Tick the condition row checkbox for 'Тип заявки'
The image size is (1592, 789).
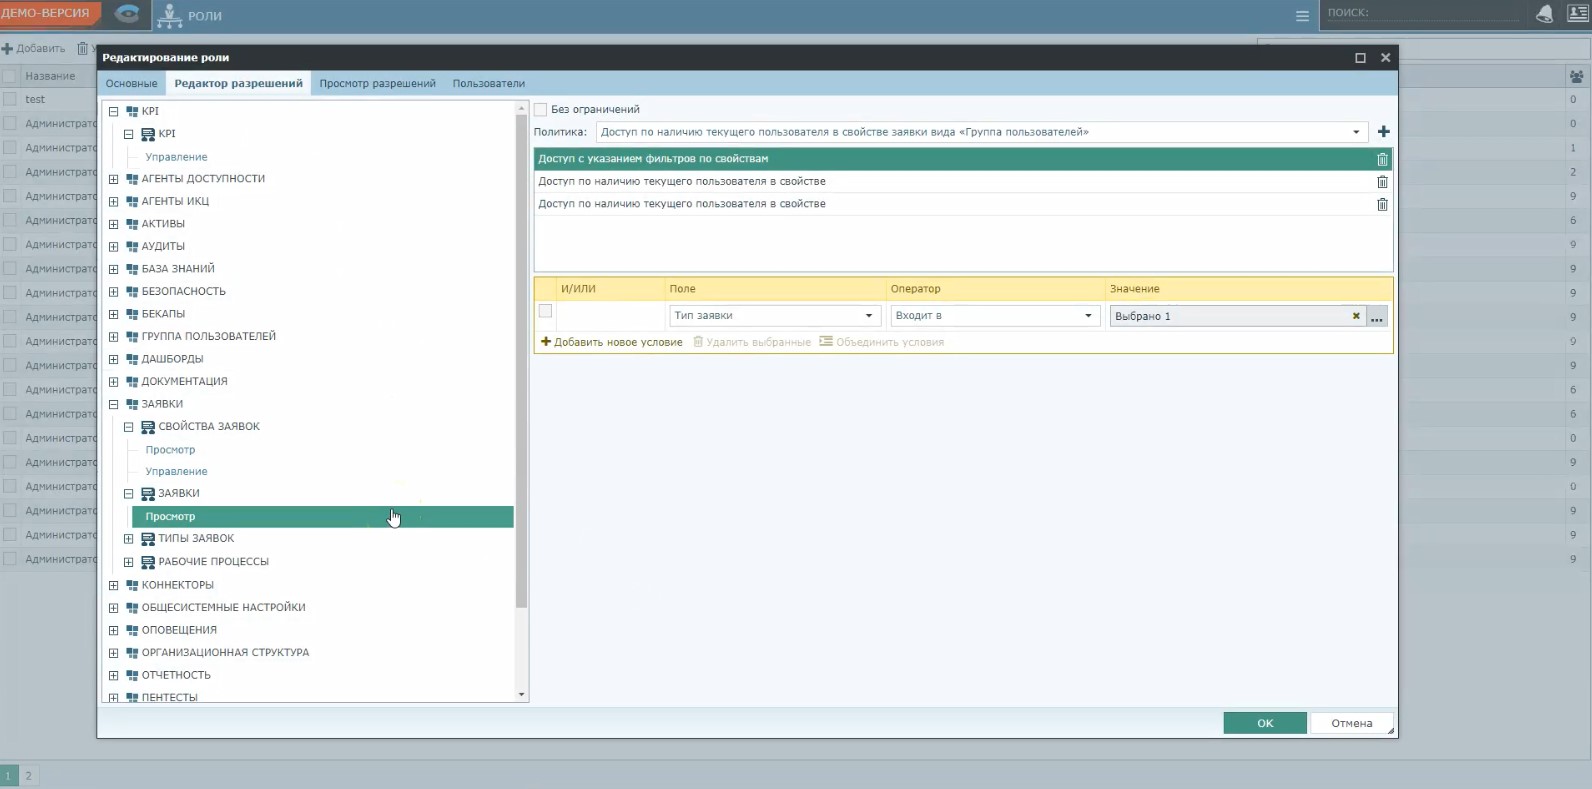(x=545, y=311)
